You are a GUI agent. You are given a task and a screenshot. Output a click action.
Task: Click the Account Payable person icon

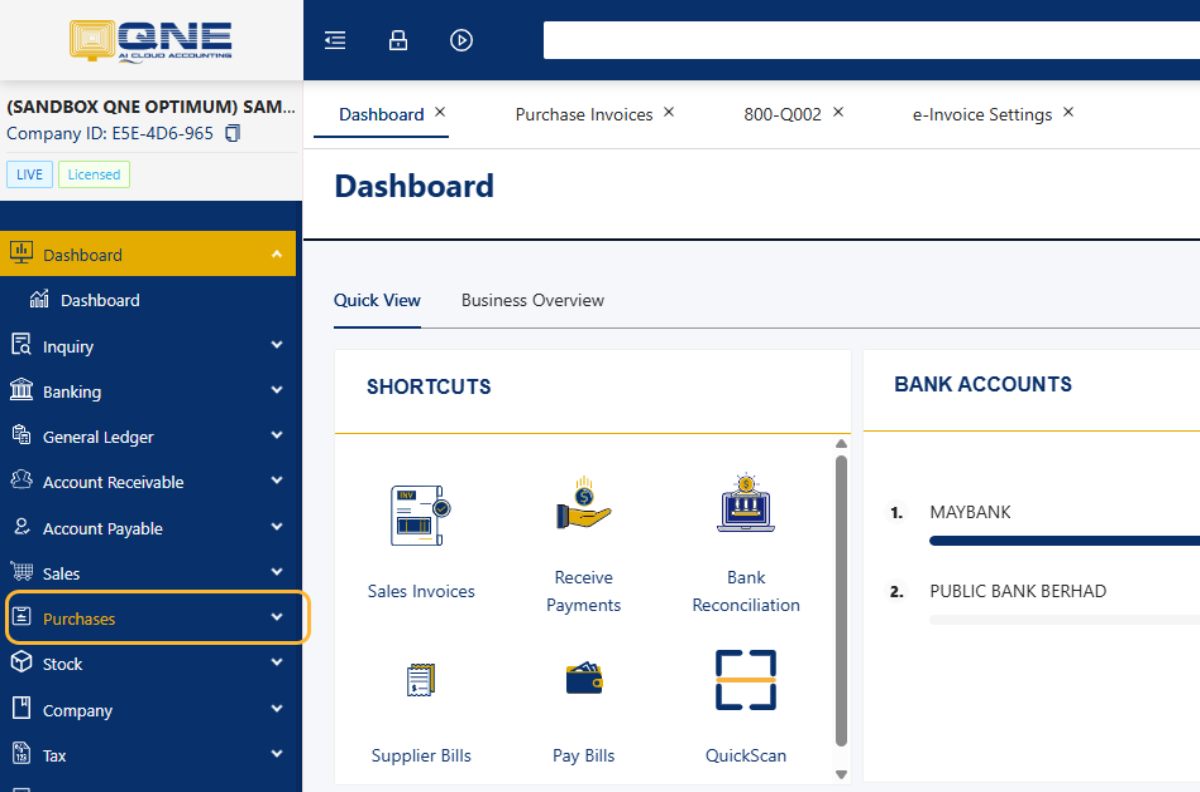(x=21, y=527)
